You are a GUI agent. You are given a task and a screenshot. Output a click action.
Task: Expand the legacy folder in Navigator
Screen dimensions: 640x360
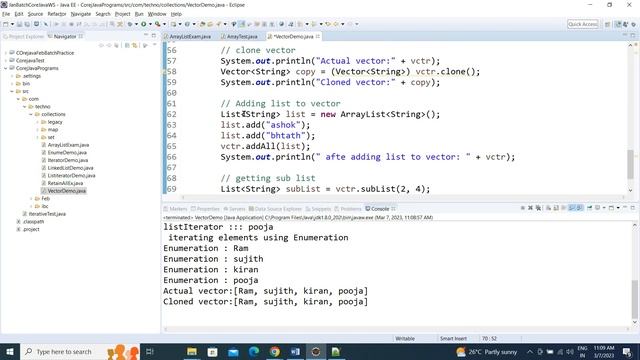pyautogui.click(x=38, y=122)
